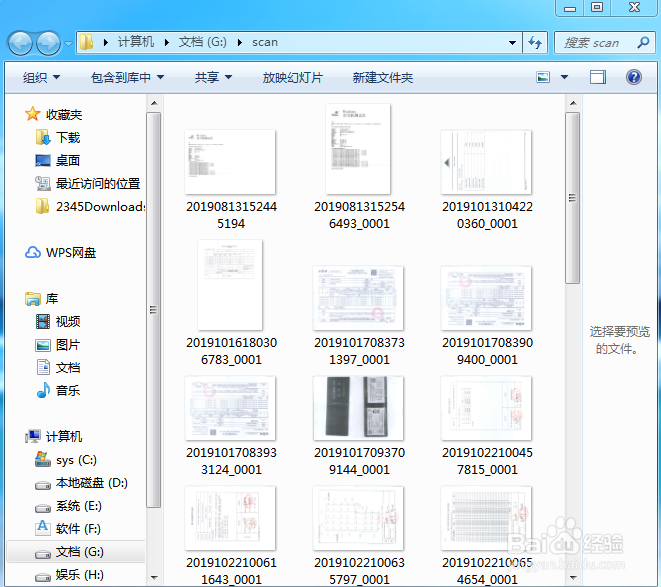Click the file list scroll-up arrow

click(572, 103)
